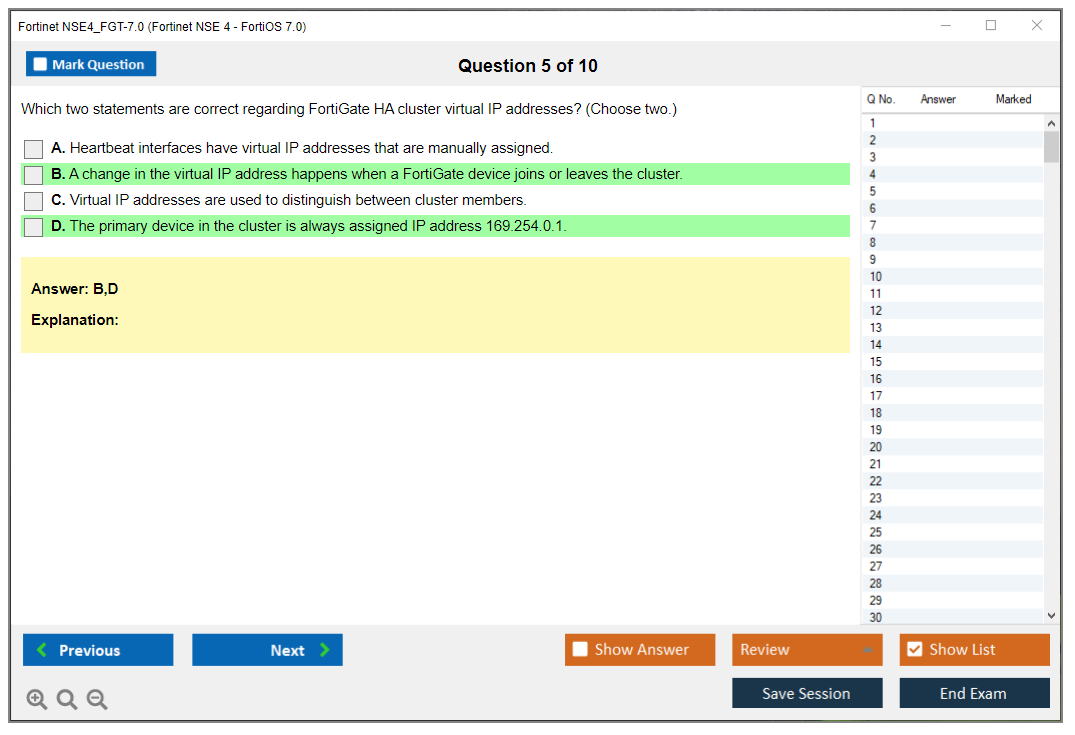
Task: Click the zoom in magnifier icon
Action: click(x=37, y=700)
